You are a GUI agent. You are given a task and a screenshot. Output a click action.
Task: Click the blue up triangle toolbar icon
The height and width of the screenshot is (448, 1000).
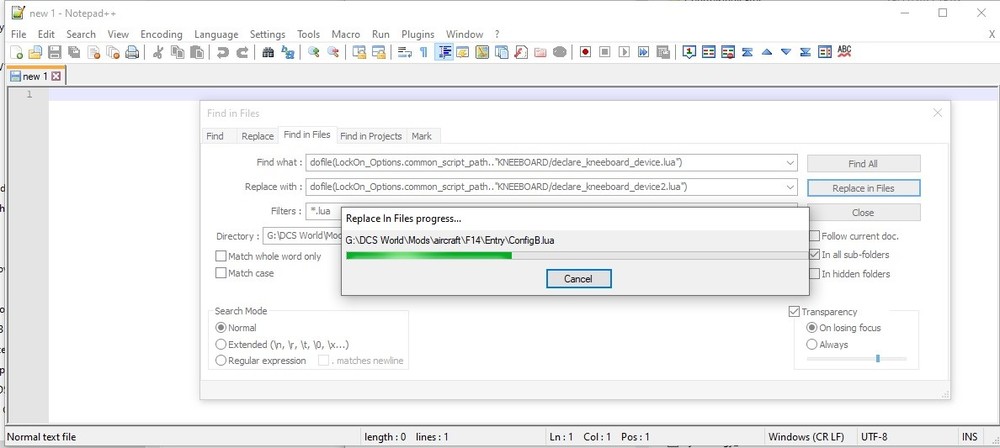click(x=767, y=52)
